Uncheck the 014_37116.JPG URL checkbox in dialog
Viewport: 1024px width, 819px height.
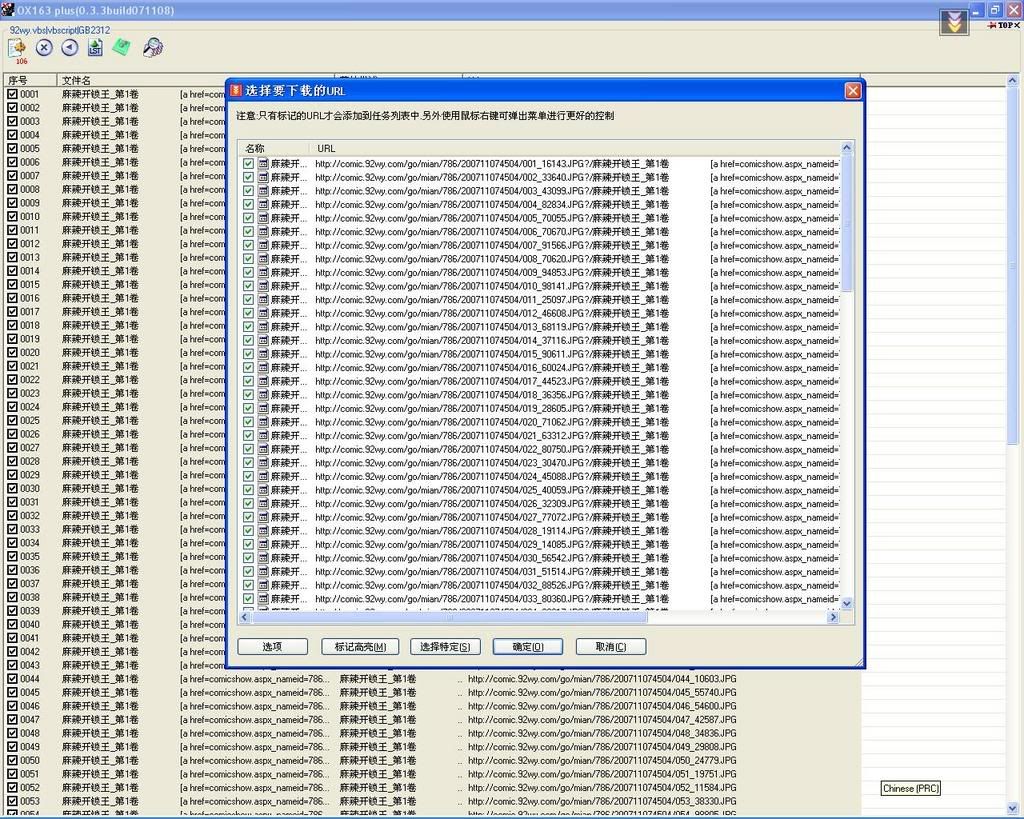click(x=248, y=340)
